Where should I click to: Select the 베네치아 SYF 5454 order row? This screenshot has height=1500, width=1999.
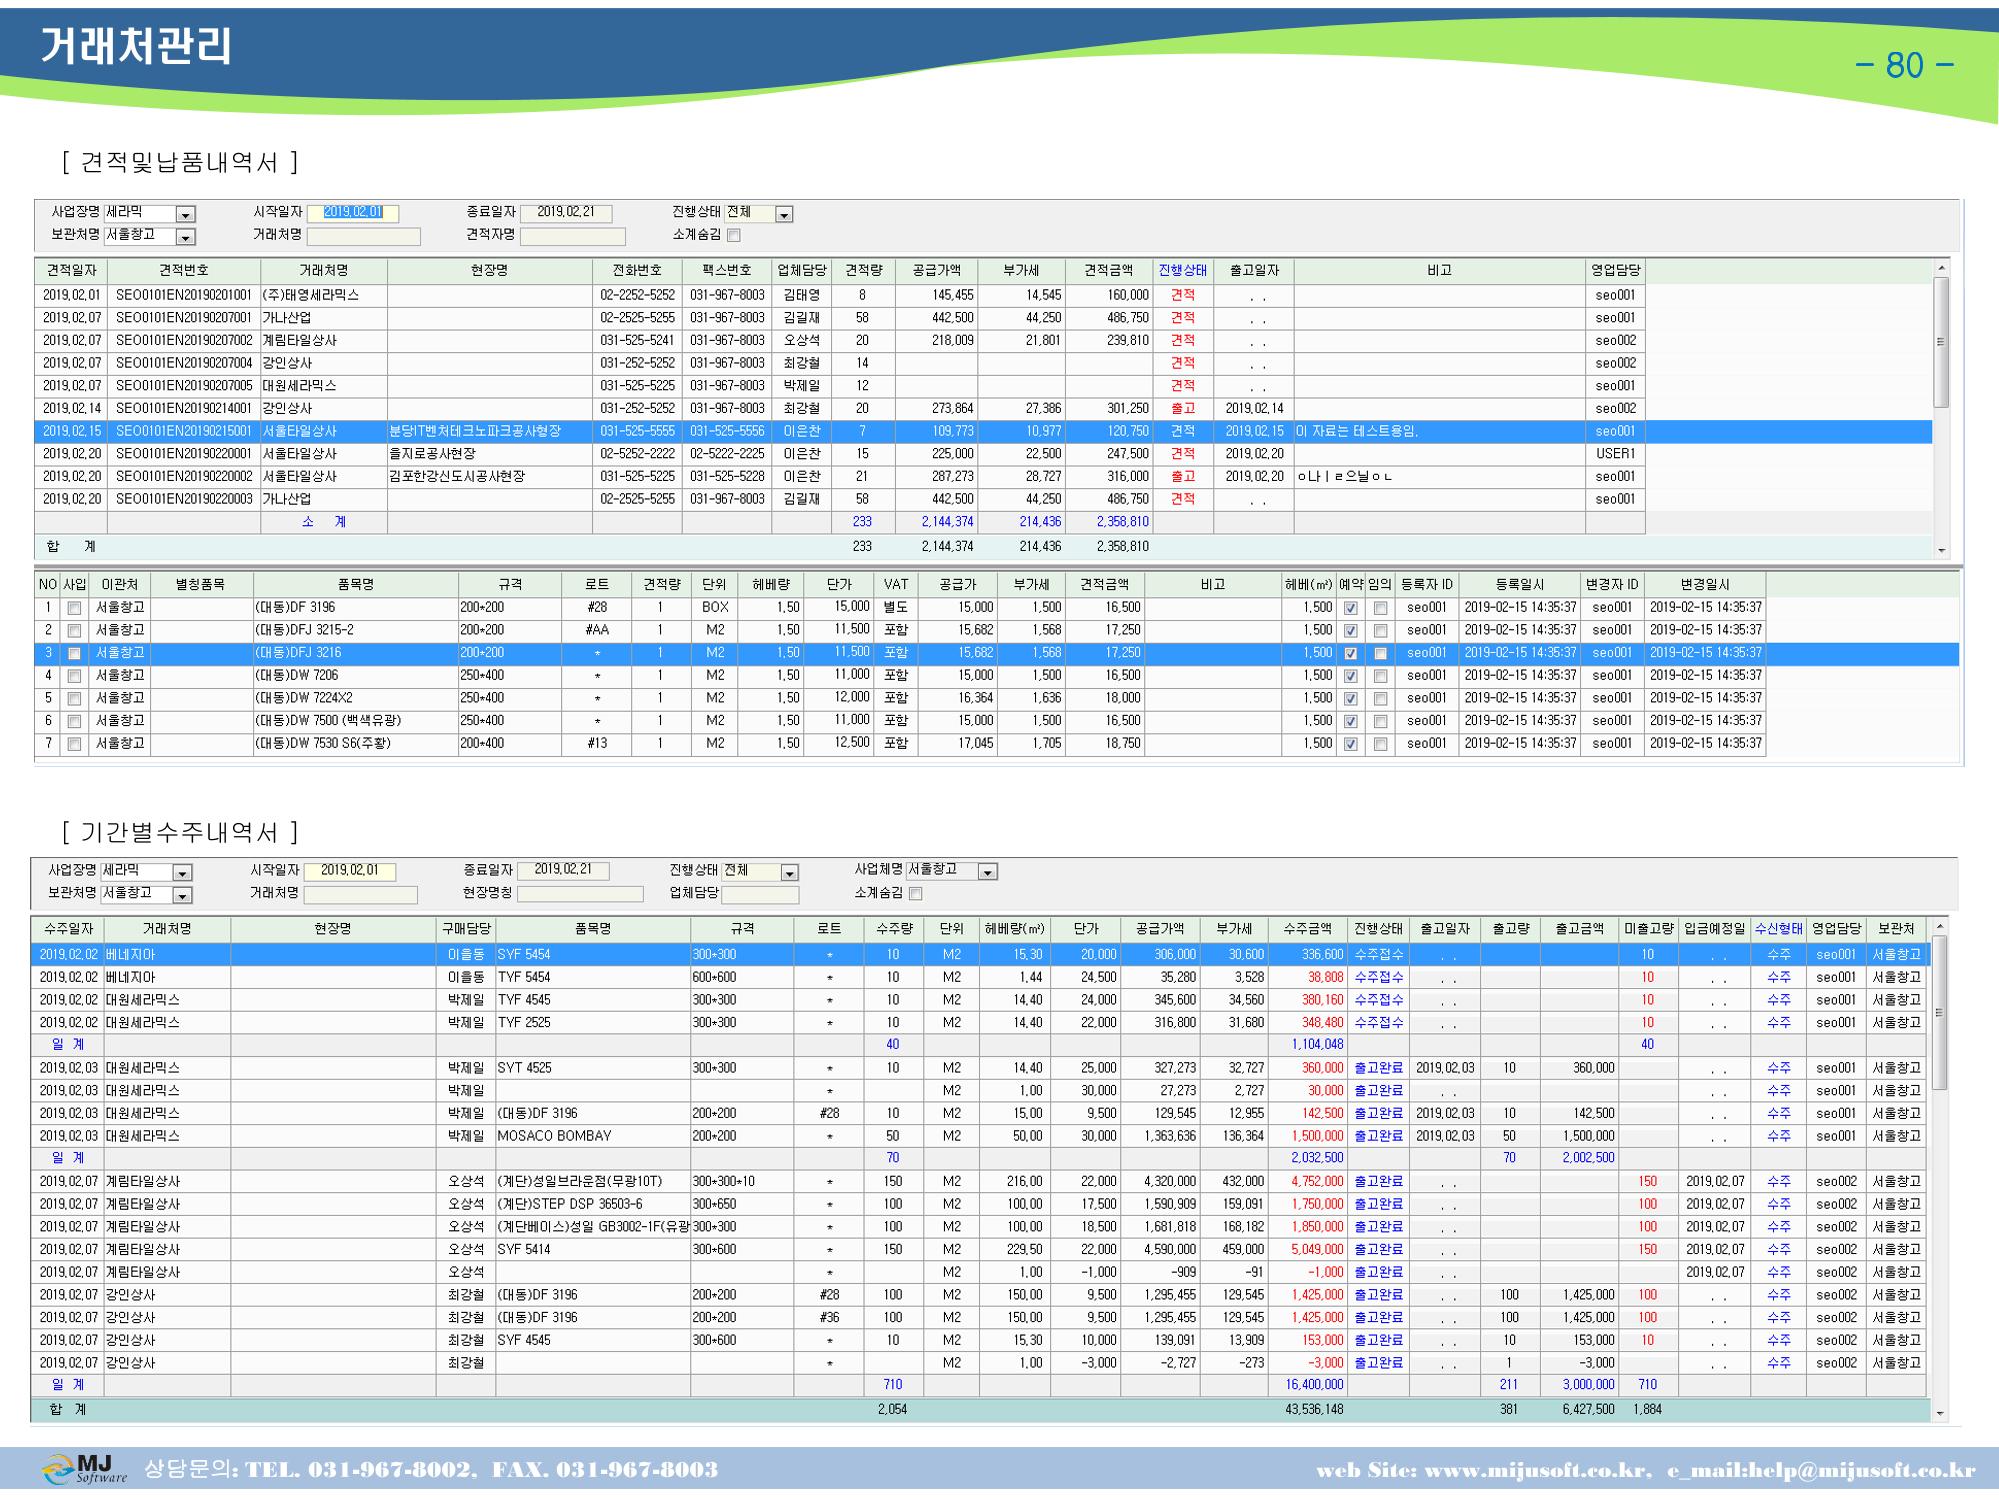(980, 955)
